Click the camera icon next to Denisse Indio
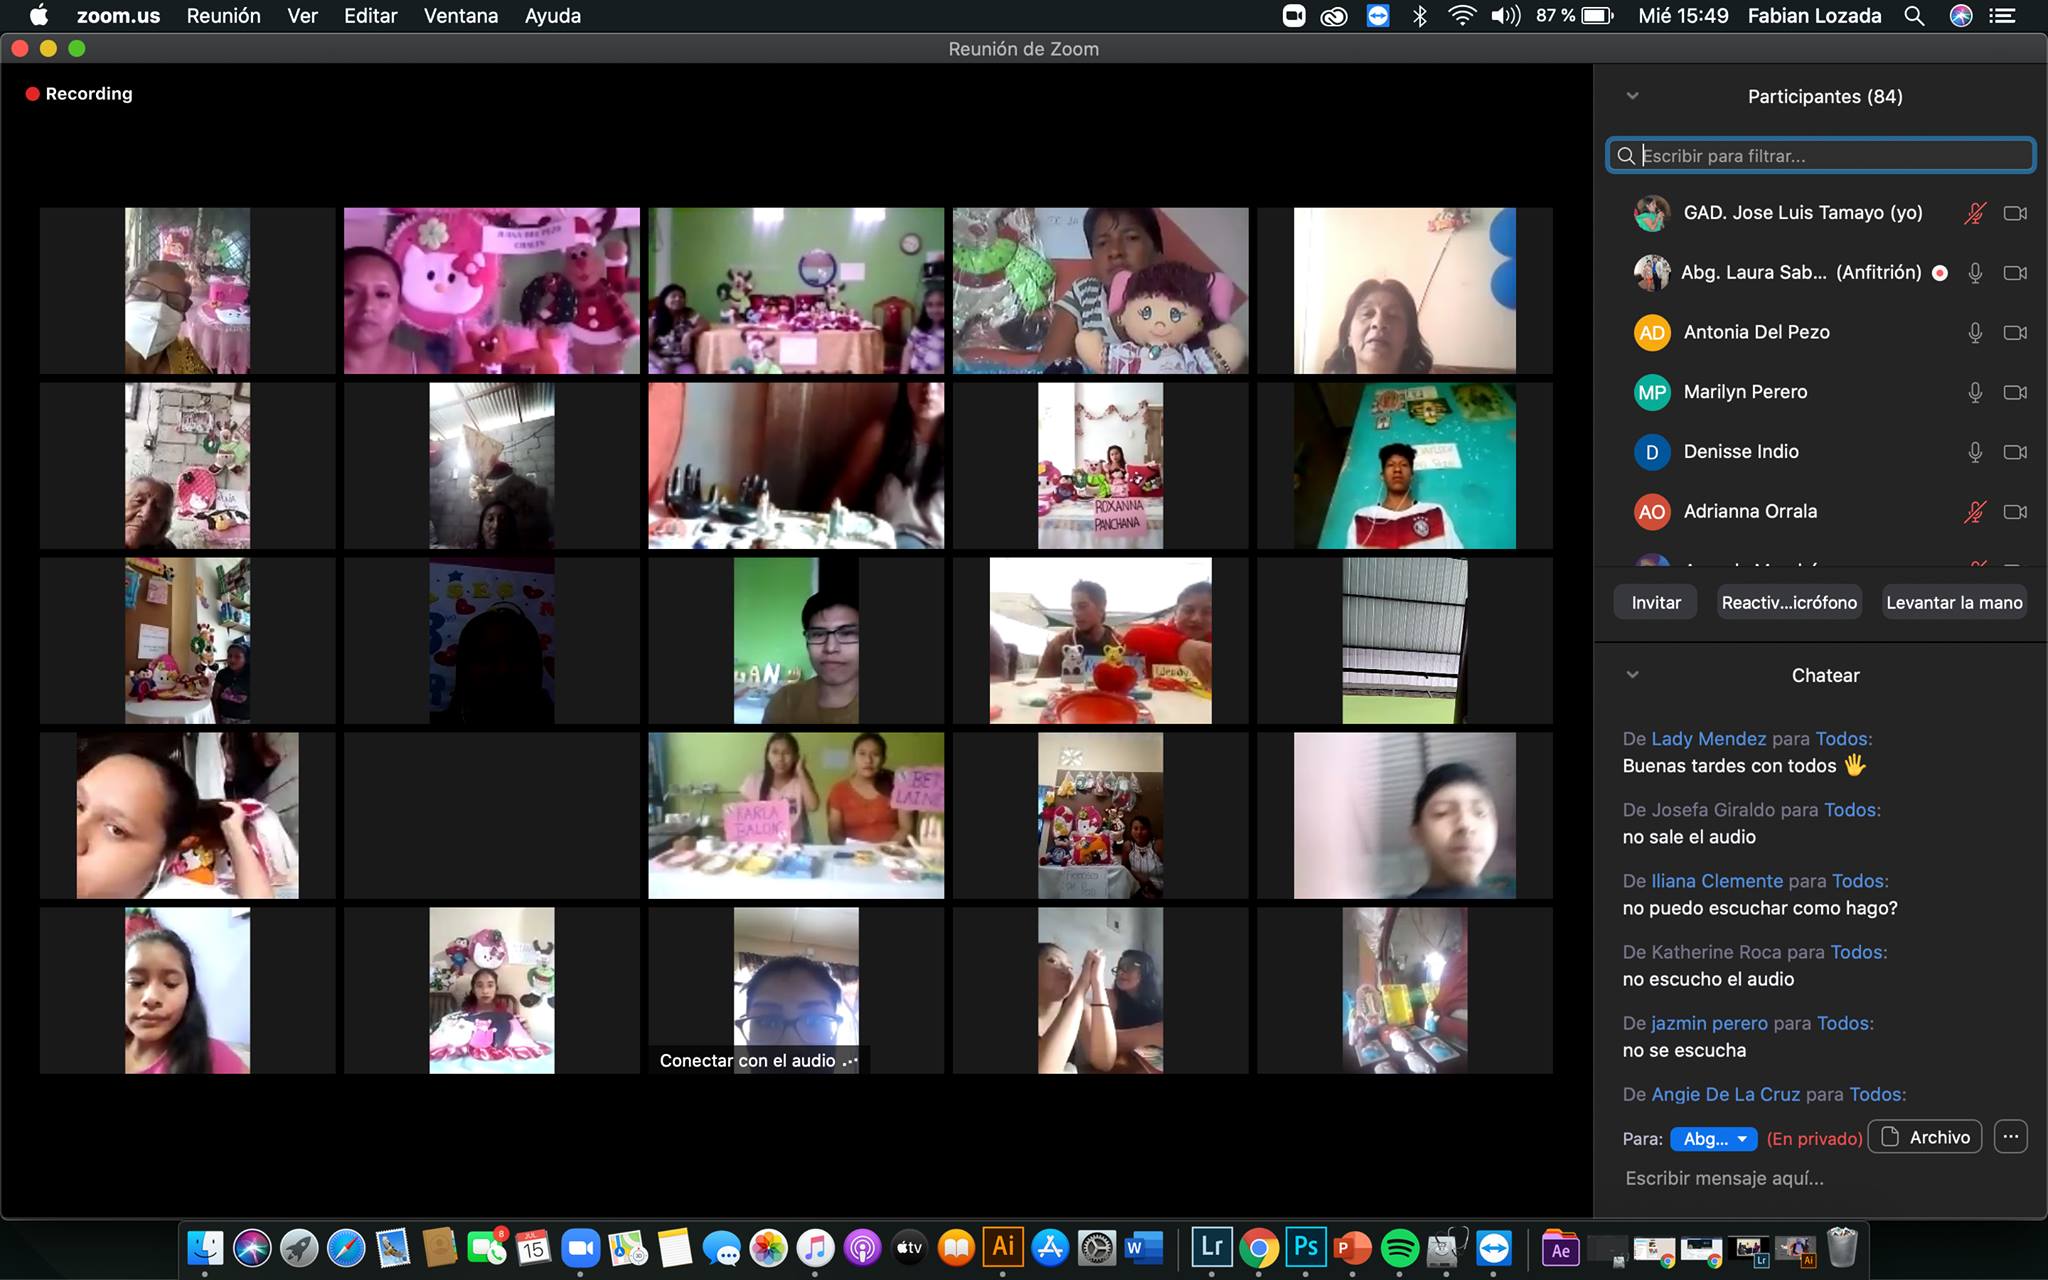 2015,452
